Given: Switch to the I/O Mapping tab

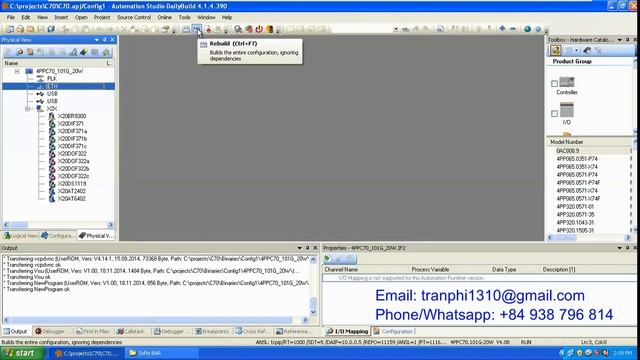Looking at the screenshot, I should pyautogui.click(x=347, y=331).
